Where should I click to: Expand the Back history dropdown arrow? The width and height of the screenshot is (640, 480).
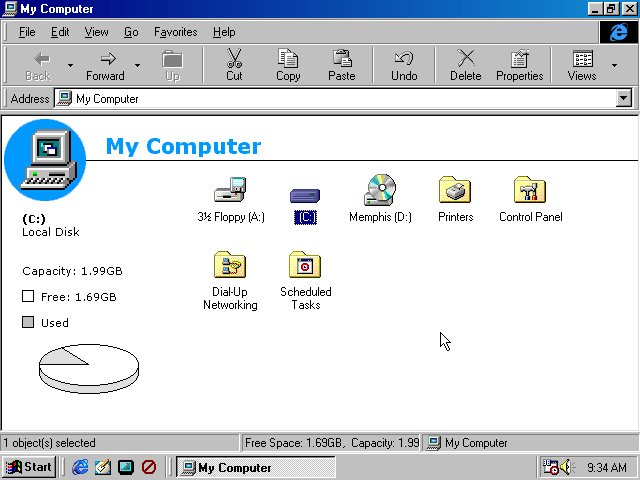70,65
